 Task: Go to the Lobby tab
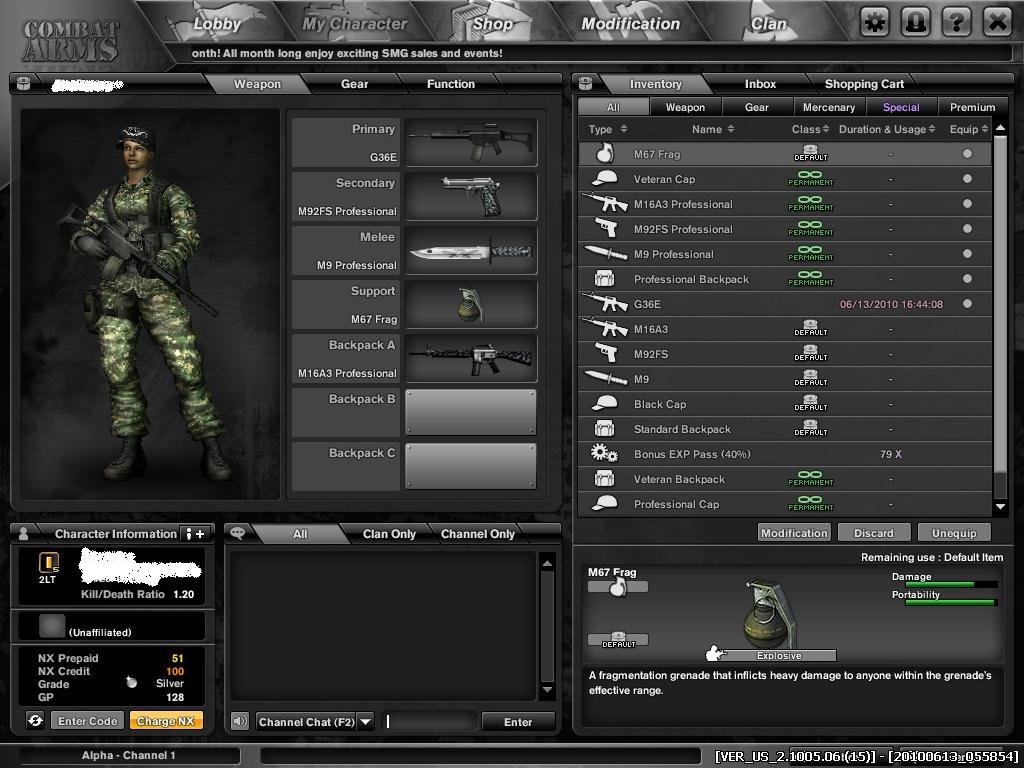coord(217,24)
